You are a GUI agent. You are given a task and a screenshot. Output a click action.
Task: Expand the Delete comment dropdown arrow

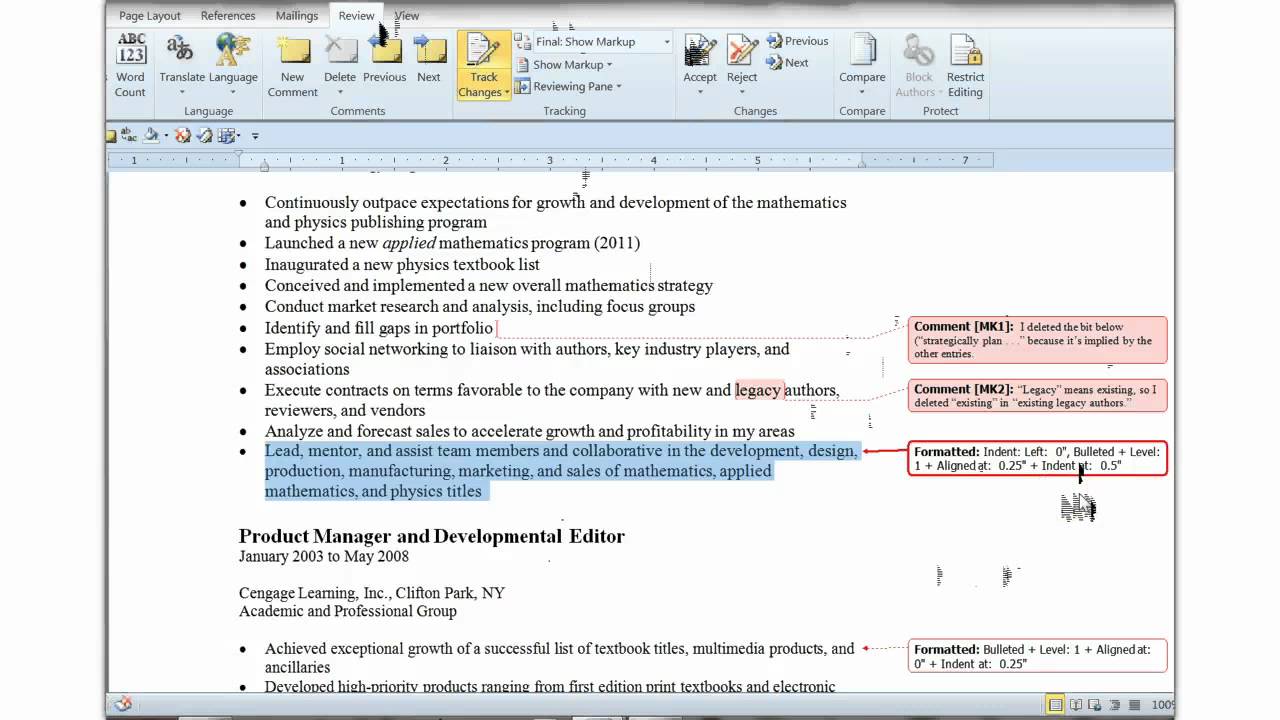(340, 92)
